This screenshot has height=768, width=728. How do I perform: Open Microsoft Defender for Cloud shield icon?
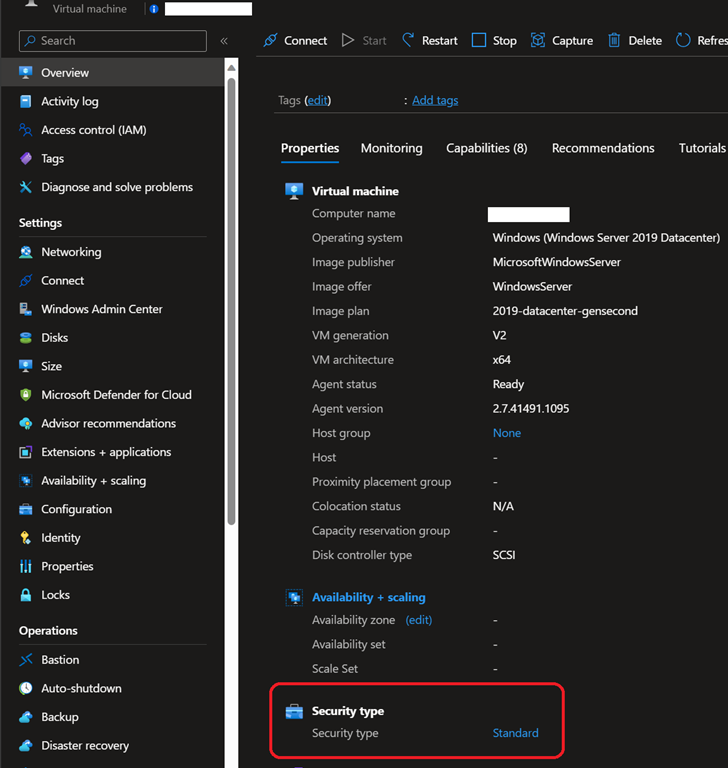pos(26,395)
